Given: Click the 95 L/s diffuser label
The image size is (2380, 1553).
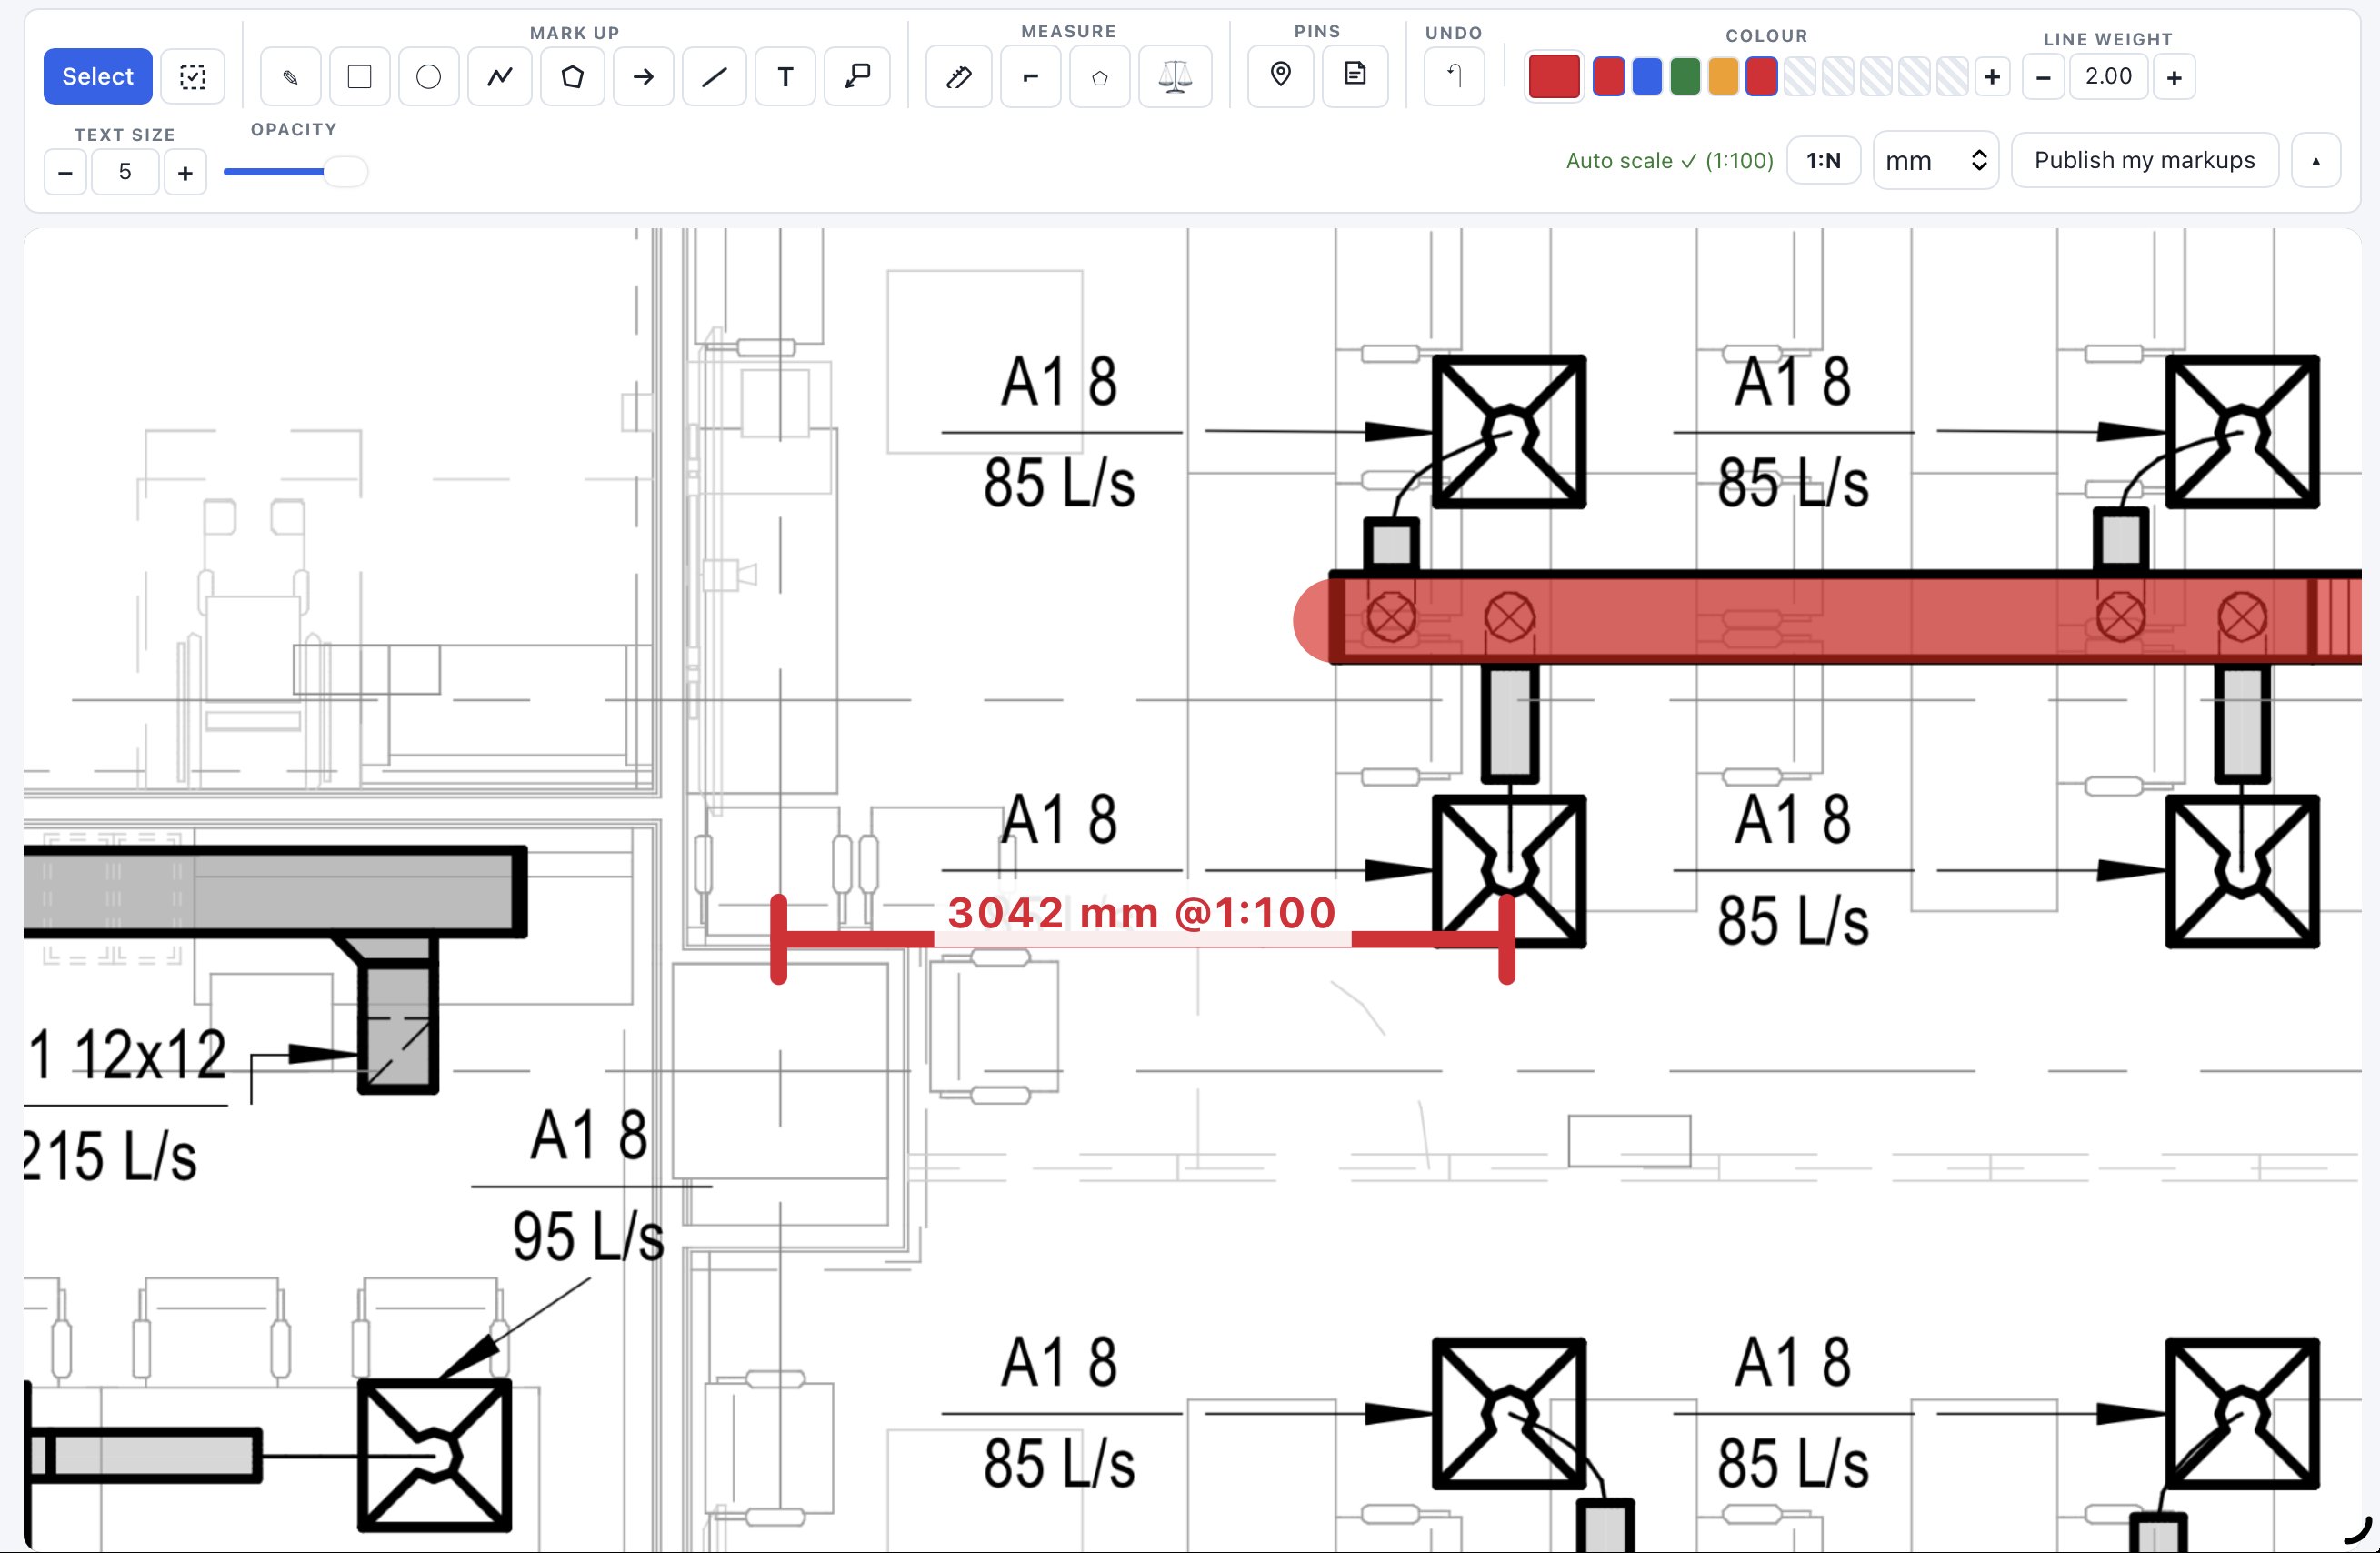Looking at the screenshot, I should click(x=588, y=1236).
